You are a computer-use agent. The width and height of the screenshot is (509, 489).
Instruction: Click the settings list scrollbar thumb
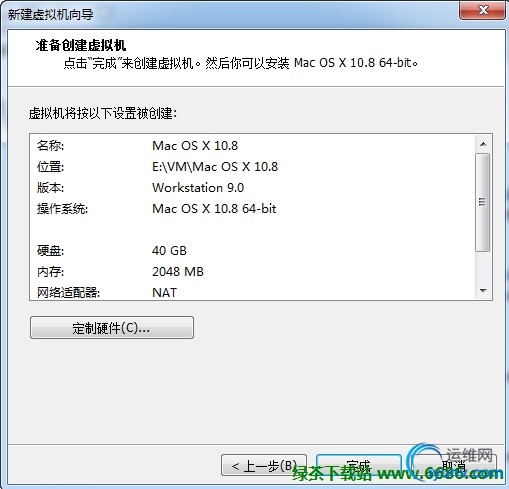click(482, 202)
